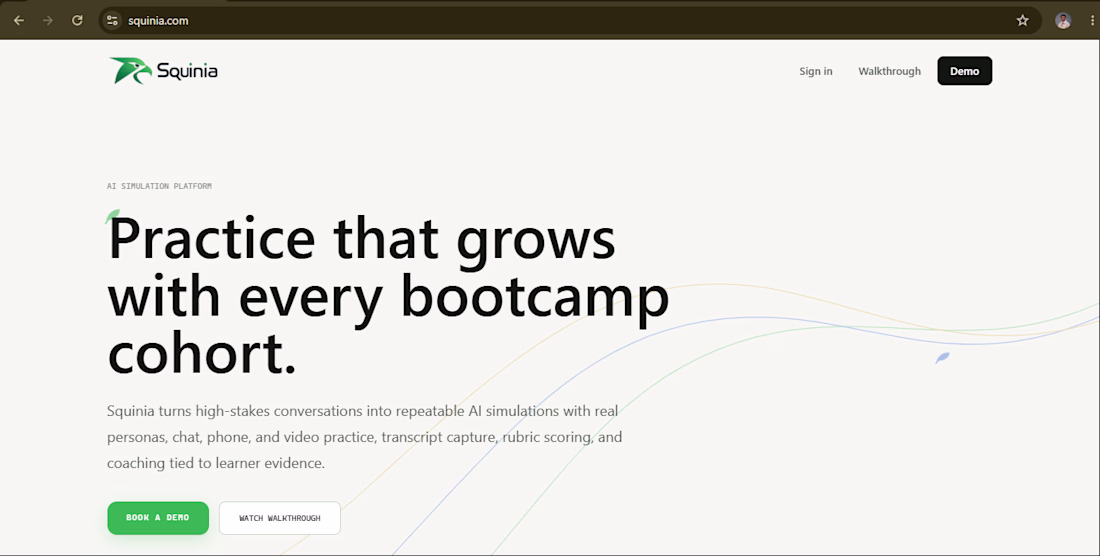Screen dimensions: 1100x556
Task: Click the 'AI SIMULATION PLATFORM' label
Action: (159, 187)
